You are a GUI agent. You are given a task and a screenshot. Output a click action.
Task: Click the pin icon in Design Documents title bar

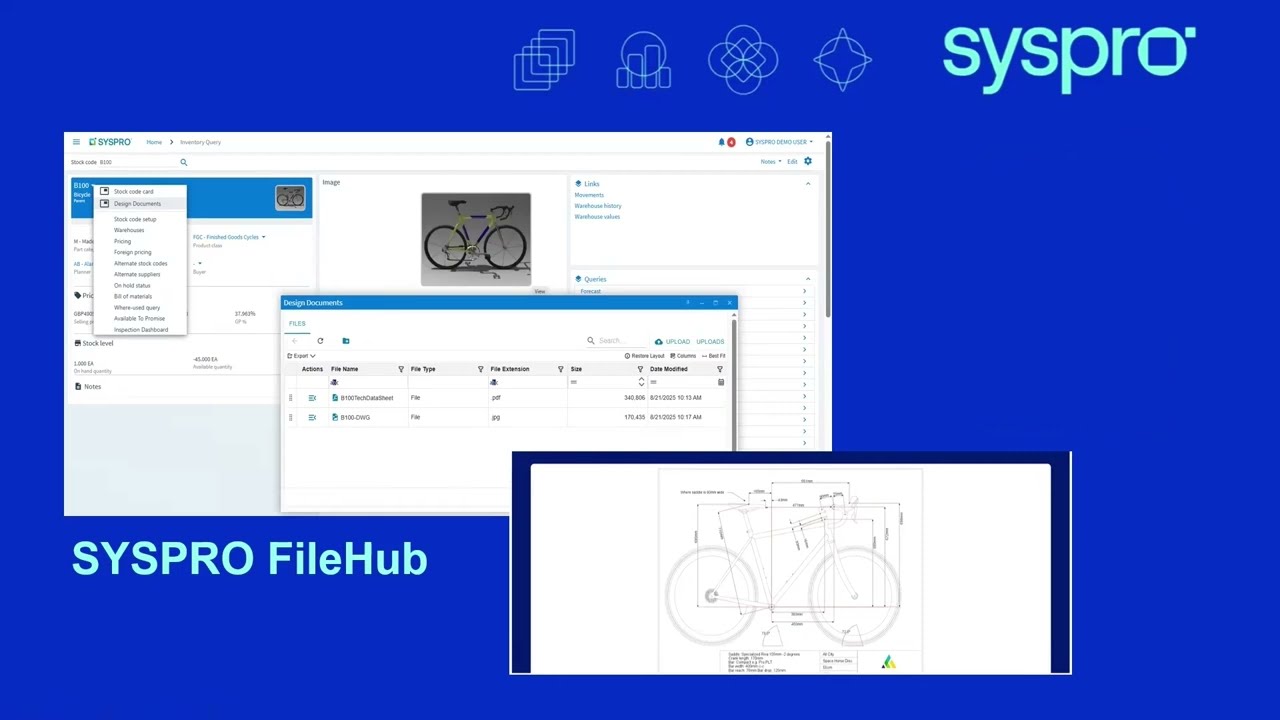click(687, 303)
